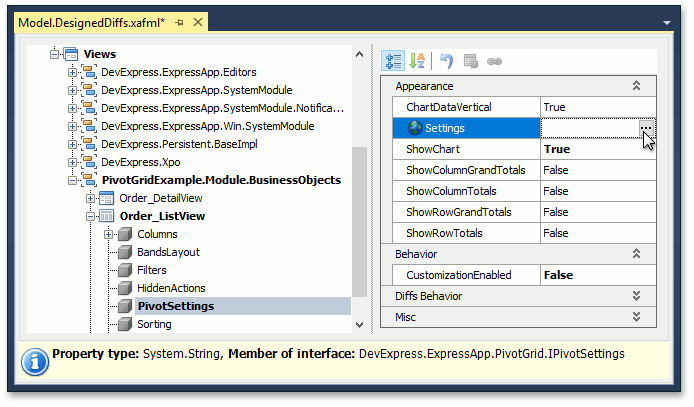
Task: Collapse the Appearance category
Action: tap(636, 85)
